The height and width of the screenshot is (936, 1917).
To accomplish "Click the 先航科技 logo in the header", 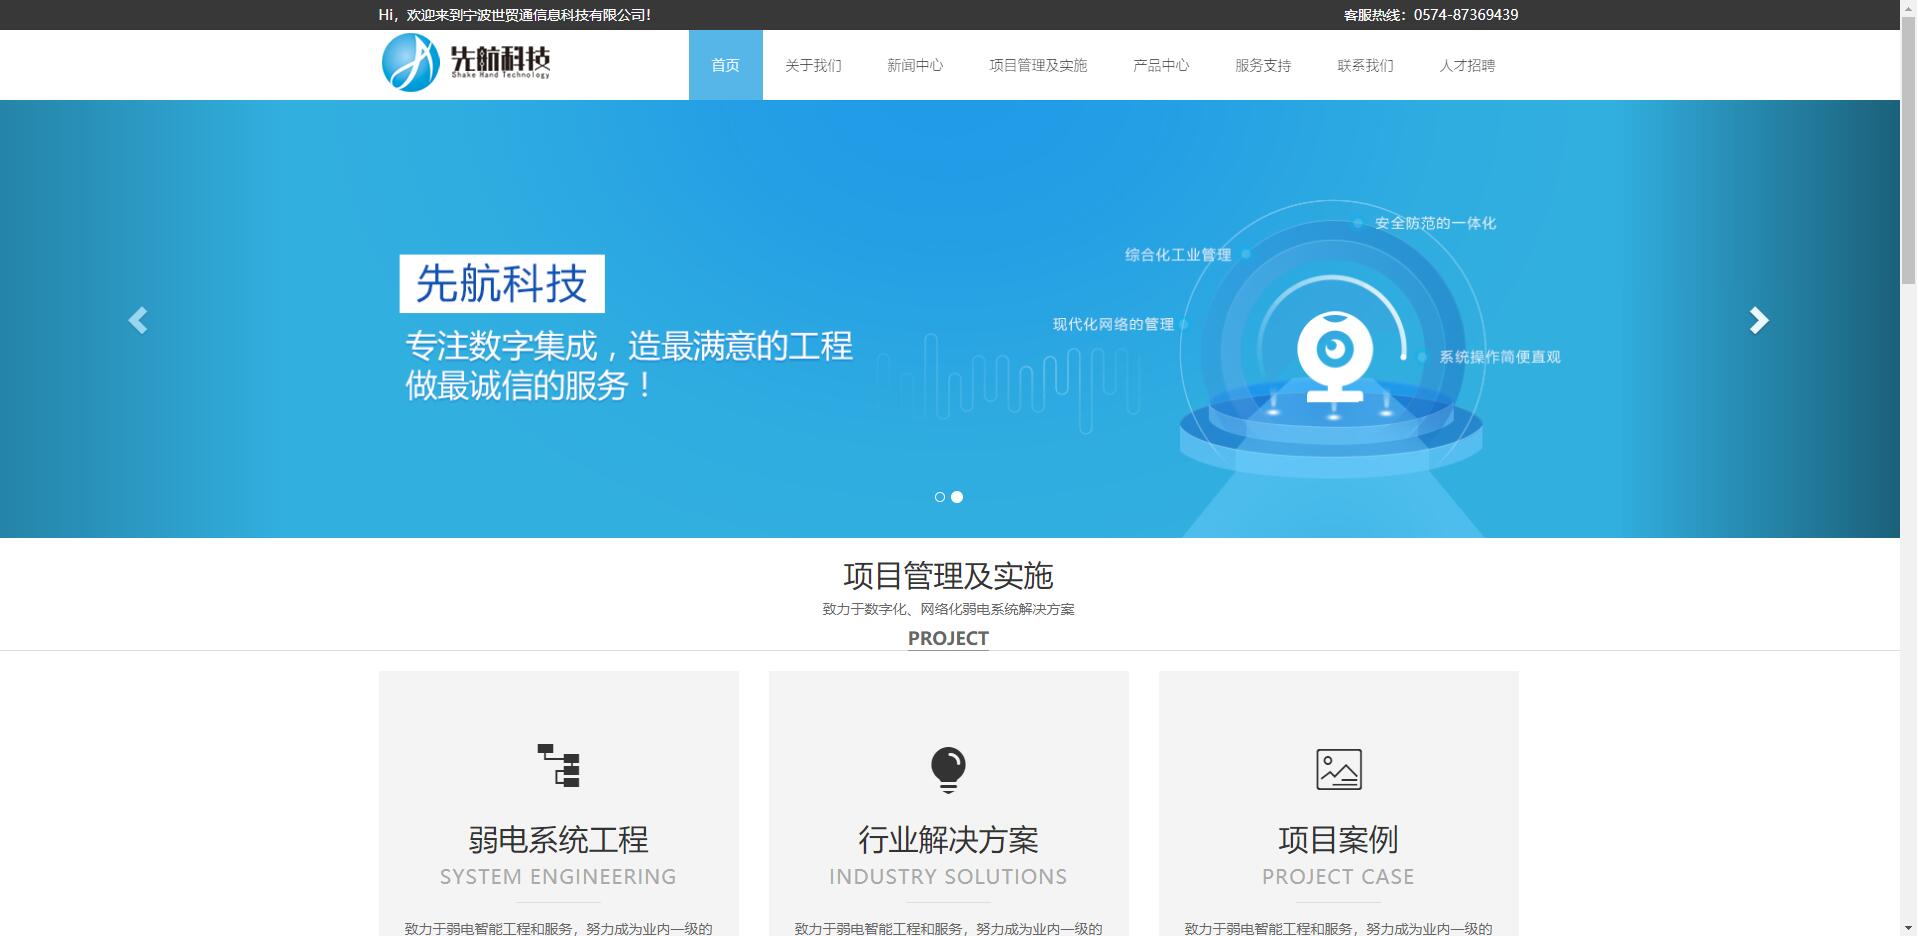I will (466, 62).
